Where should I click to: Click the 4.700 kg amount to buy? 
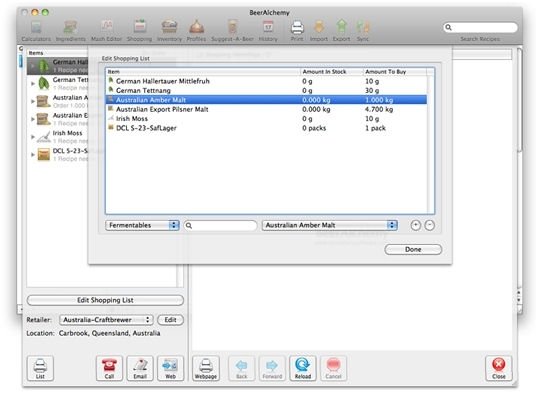[379, 109]
